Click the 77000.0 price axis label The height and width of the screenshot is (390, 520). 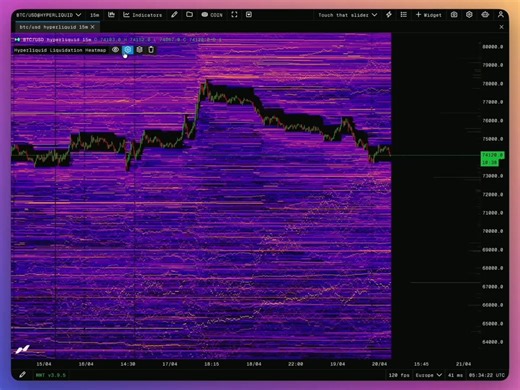(x=492, y=102)
